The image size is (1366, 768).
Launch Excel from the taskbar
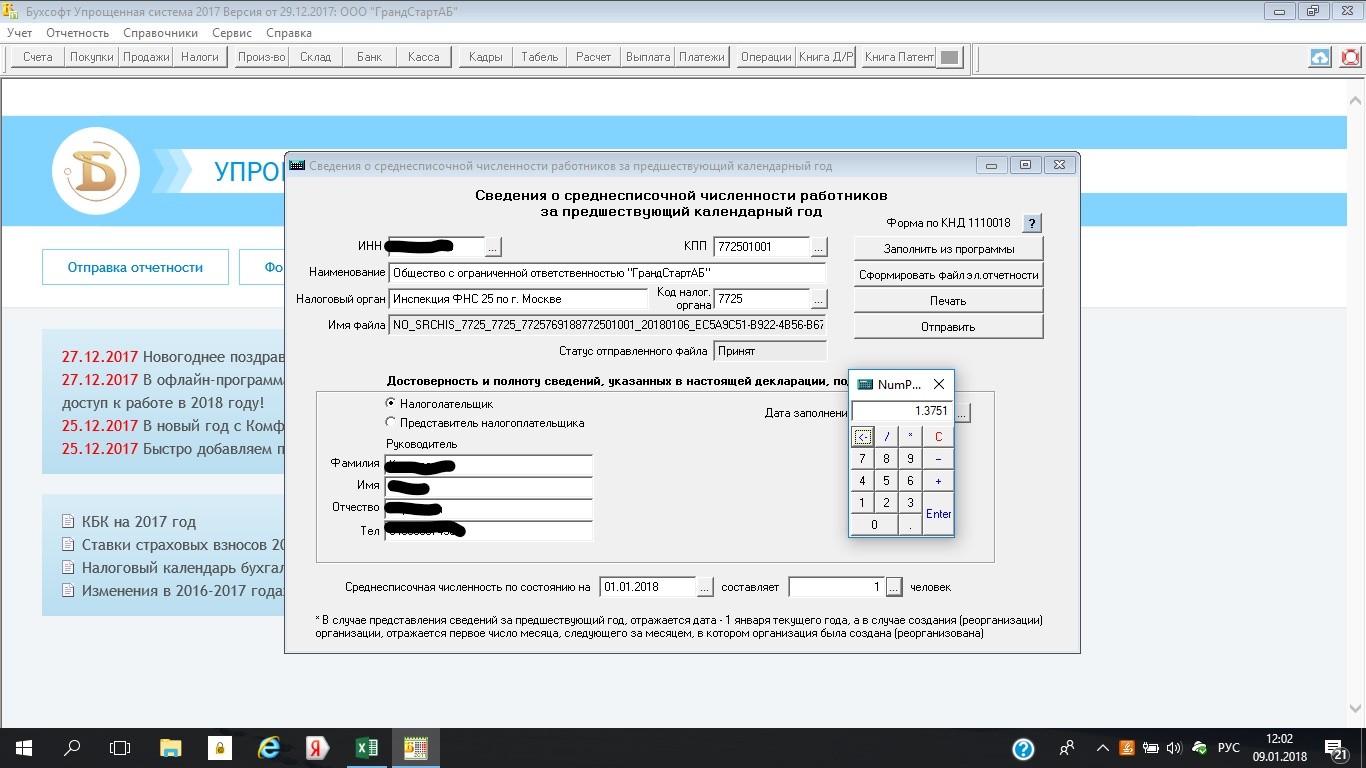click(x=366, y=748)
